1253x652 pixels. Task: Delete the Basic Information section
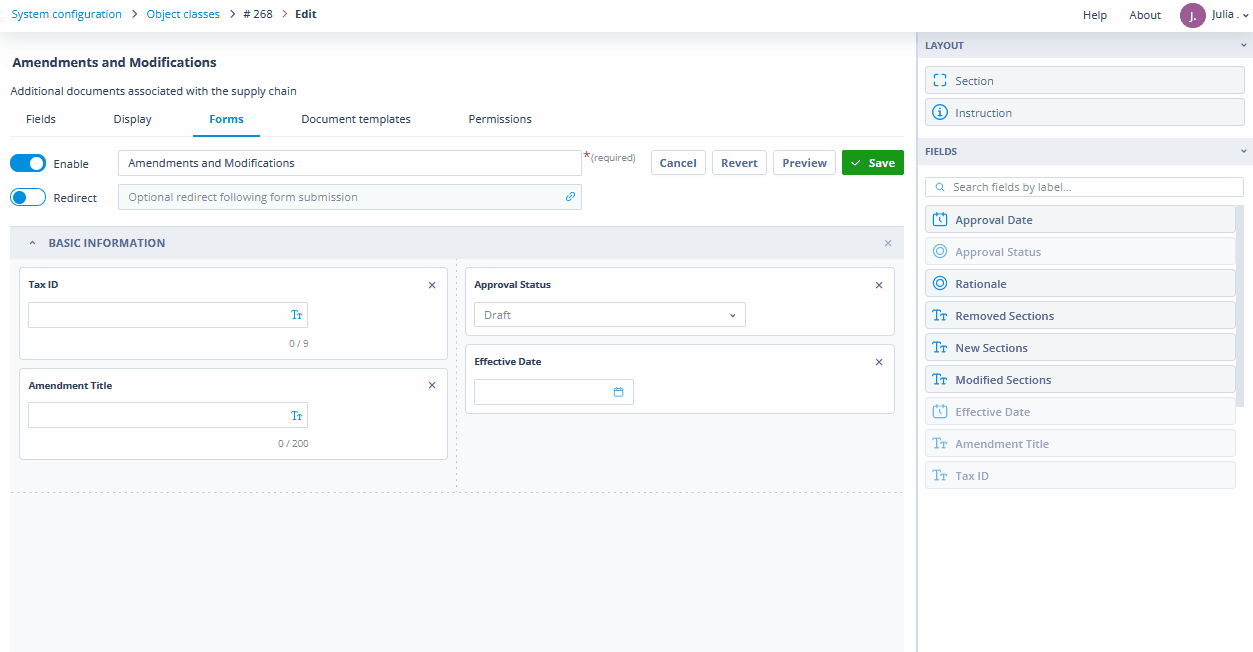point(888,243)
